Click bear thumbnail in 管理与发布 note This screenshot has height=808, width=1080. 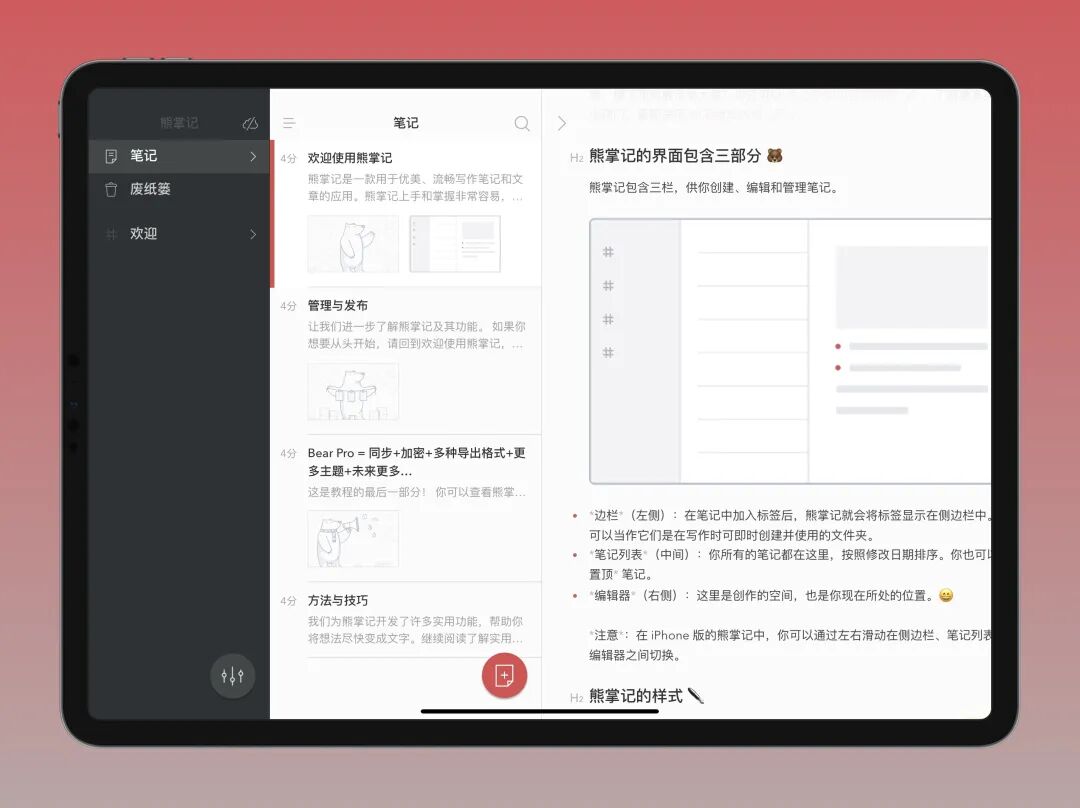tap(353, 391)
